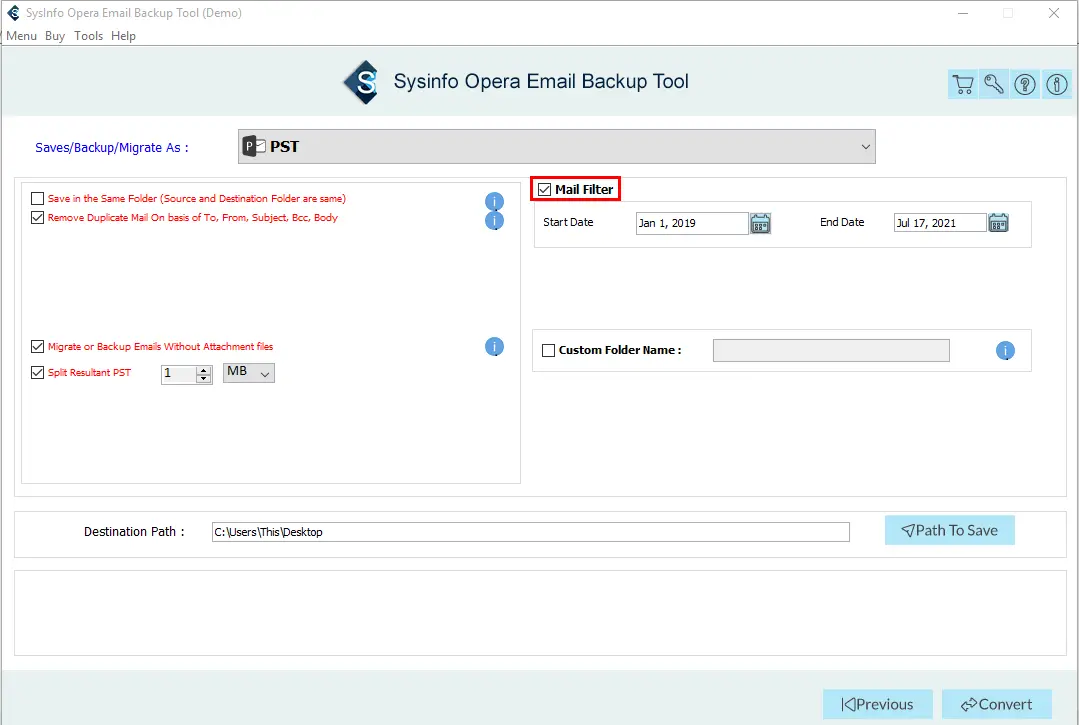Click the Custom Folder Name text field
This screenshot has height=725, width=1079.
tap(831, 351)
